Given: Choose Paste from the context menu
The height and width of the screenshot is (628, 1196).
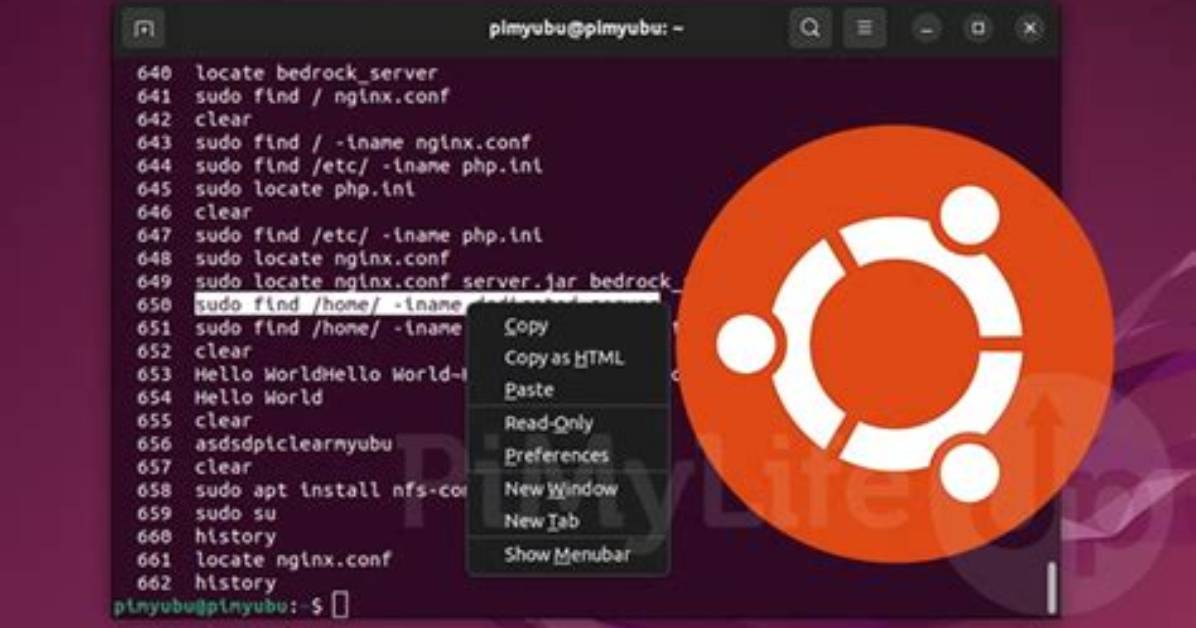Looking at the screenshot, I should point(529,390).
